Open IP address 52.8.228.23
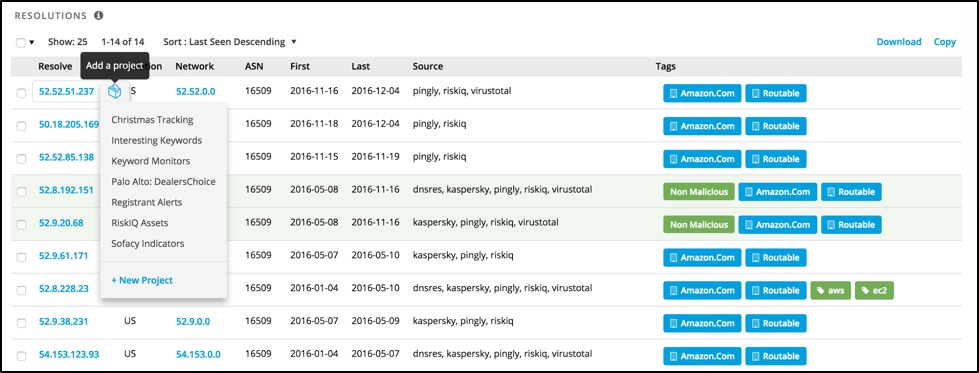Image resolution: width=979 pixels, height=373 pixels. 64,289
